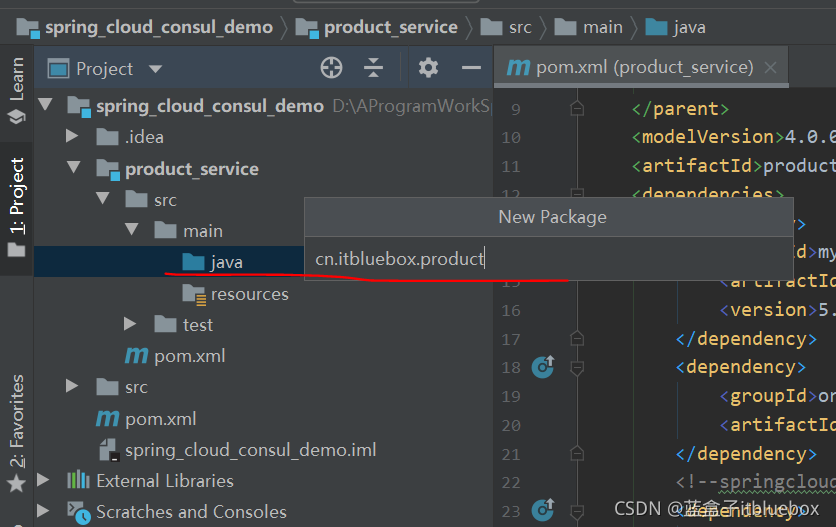The image size is (836, 527).
Task: Click spring_cloud_consul_demo in breadcrumb bar
Action: click(x=158, y=27)
